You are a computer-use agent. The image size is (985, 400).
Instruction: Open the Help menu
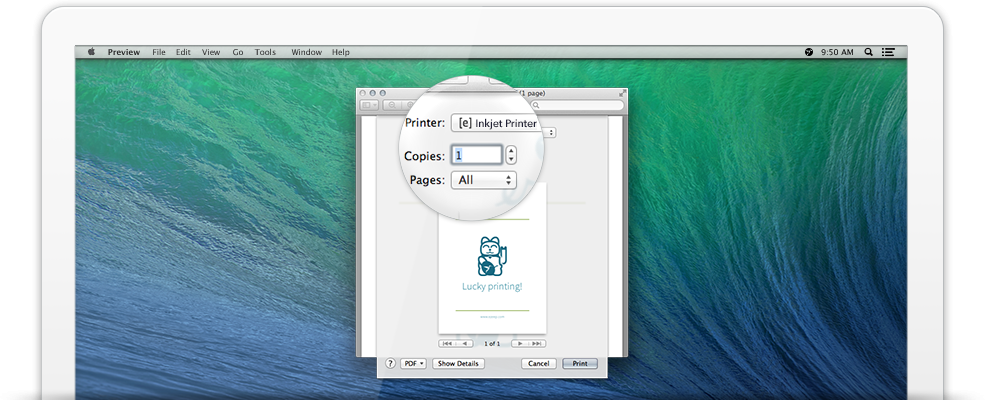[x=340, y=52]
